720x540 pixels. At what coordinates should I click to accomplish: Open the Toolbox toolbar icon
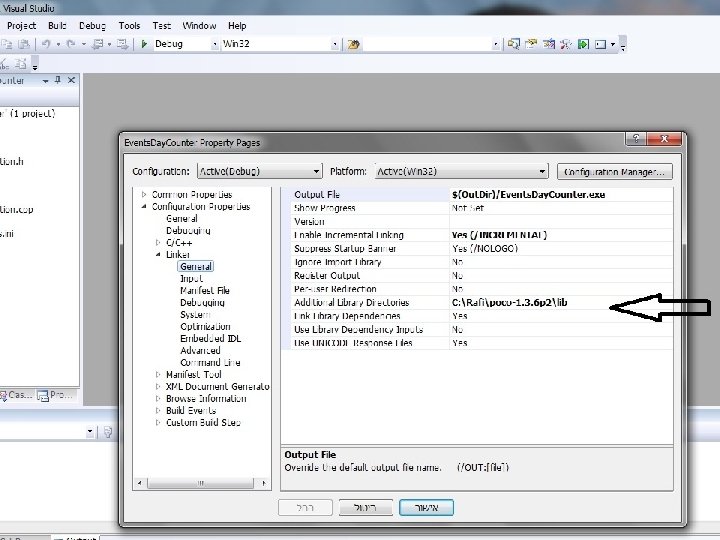(566, 44)
